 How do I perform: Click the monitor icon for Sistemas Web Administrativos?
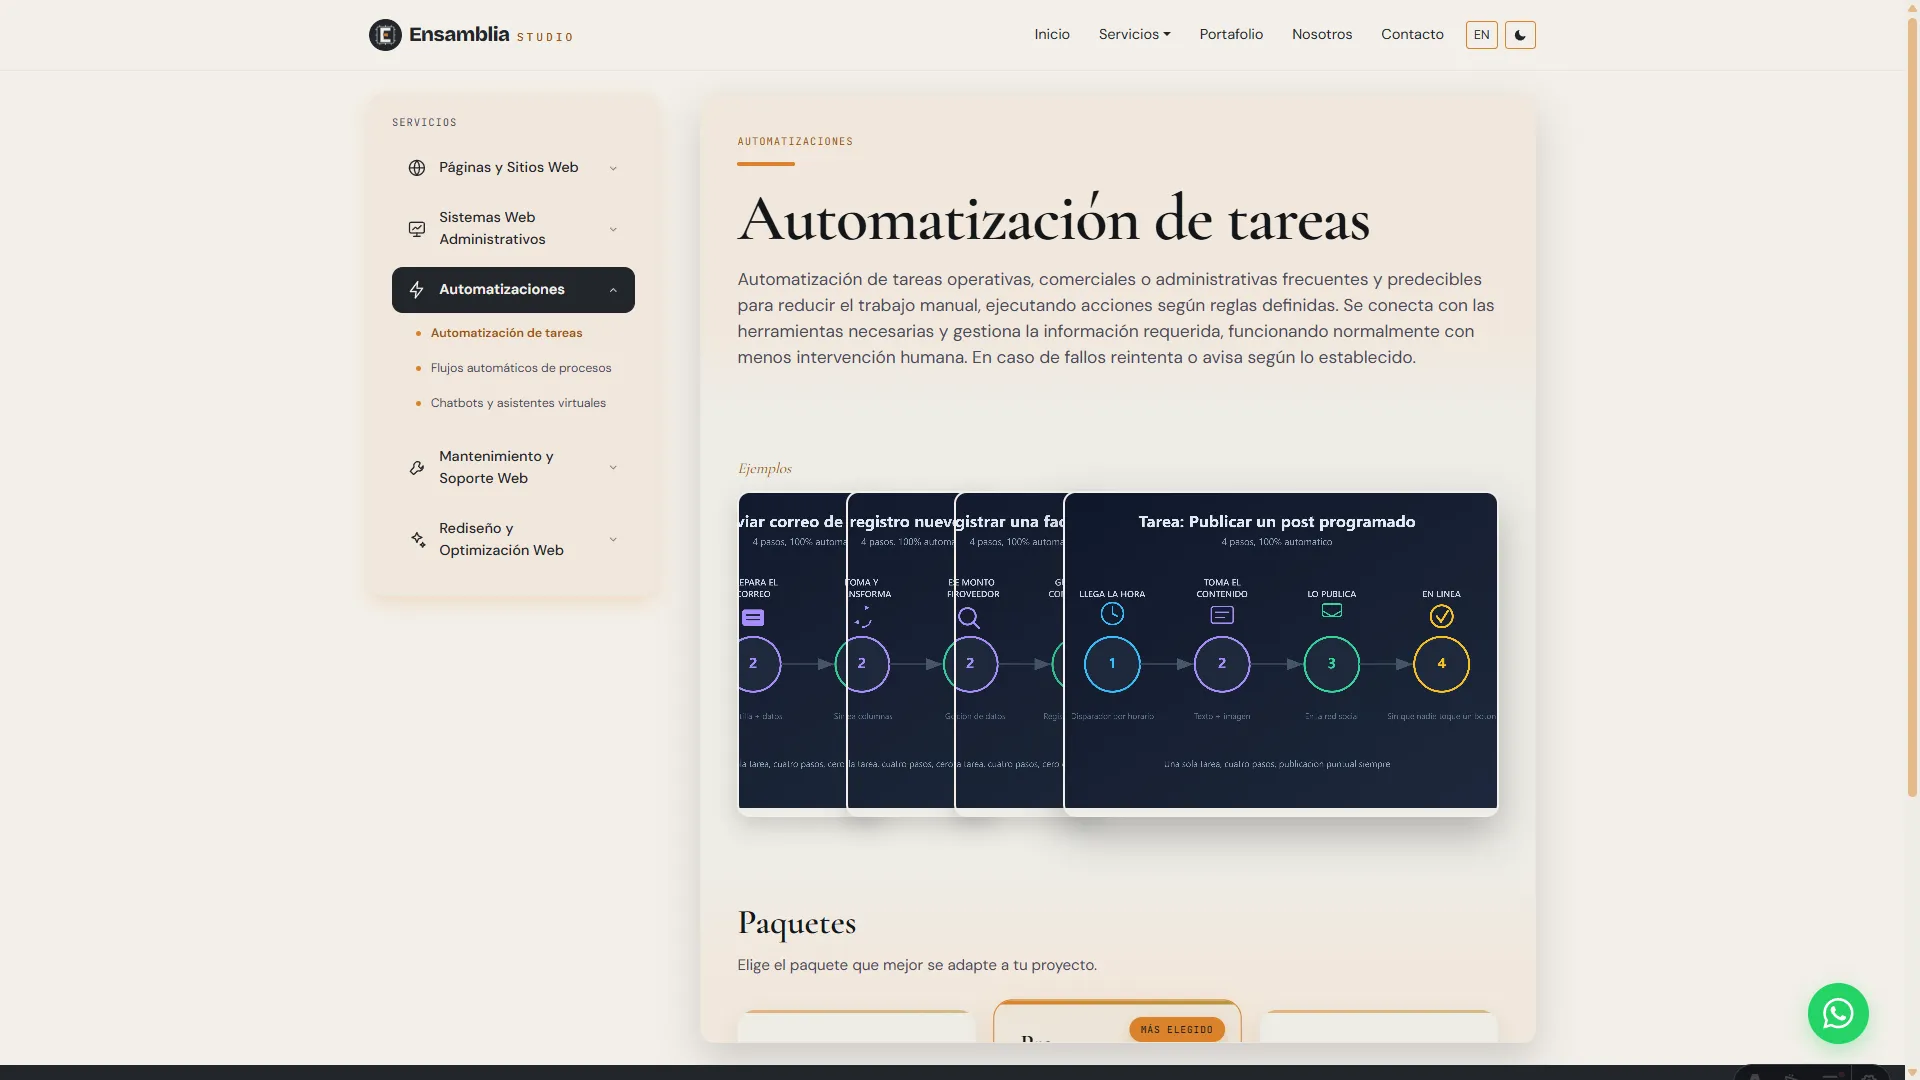pos(417,229)
